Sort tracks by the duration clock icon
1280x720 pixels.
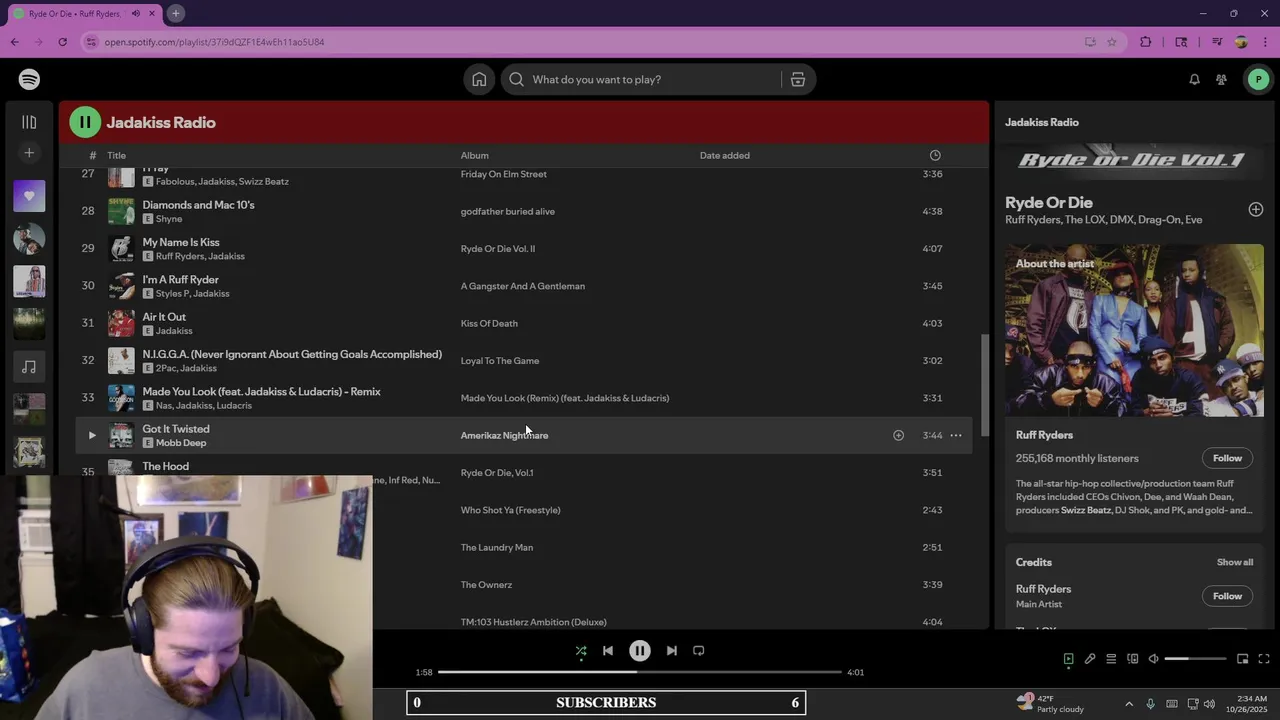(x=935, y=155)
